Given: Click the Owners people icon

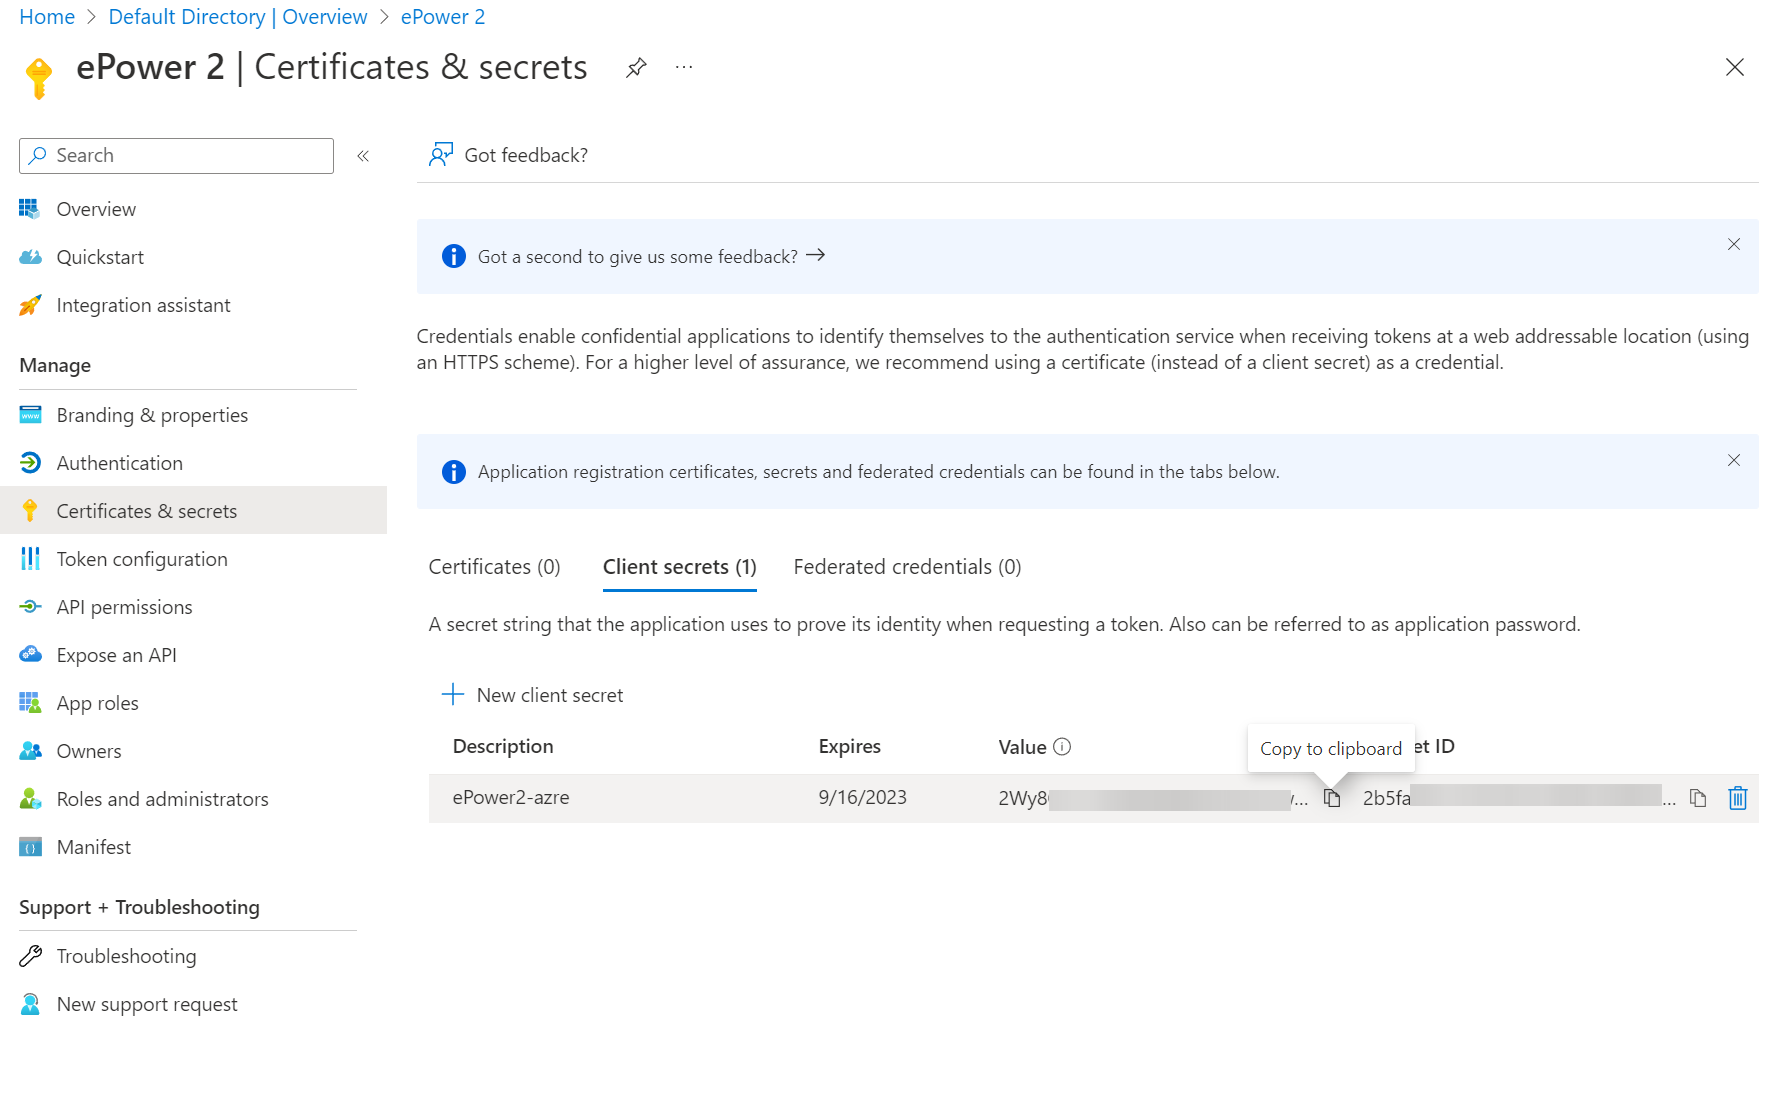Looking at the screenshot, I should pos(30,751).
